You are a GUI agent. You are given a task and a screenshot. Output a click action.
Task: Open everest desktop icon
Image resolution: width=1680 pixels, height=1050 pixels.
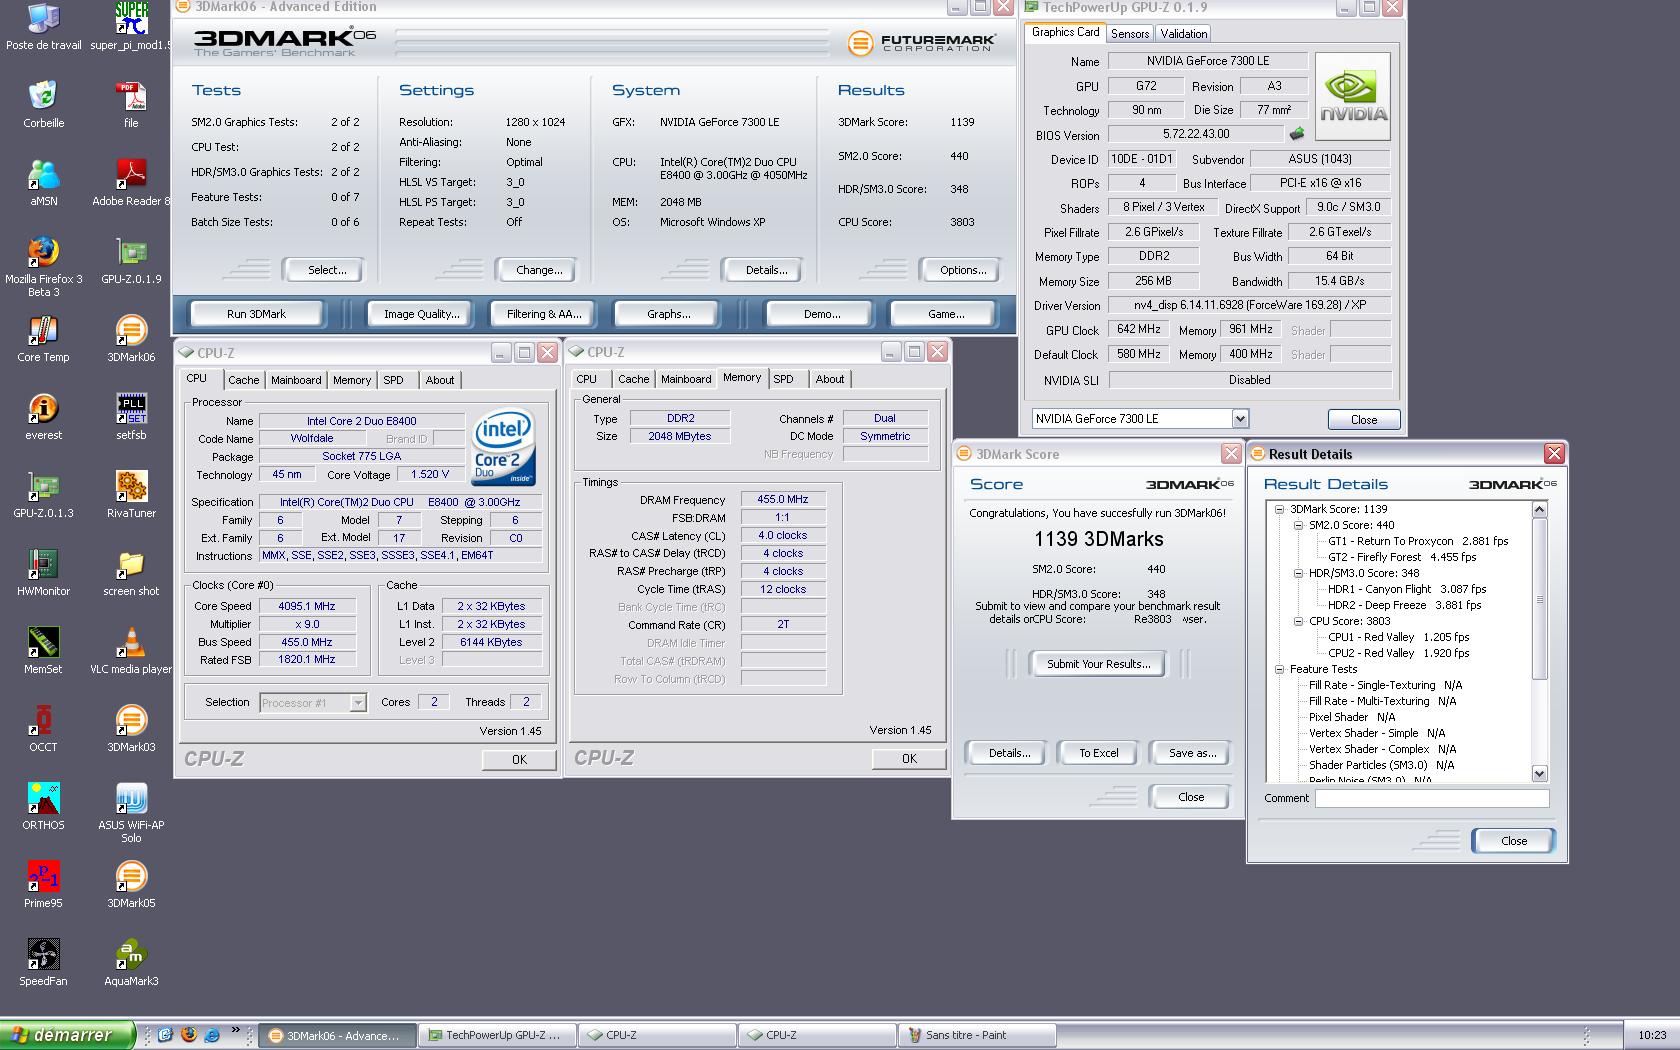[x=43, y=417]
